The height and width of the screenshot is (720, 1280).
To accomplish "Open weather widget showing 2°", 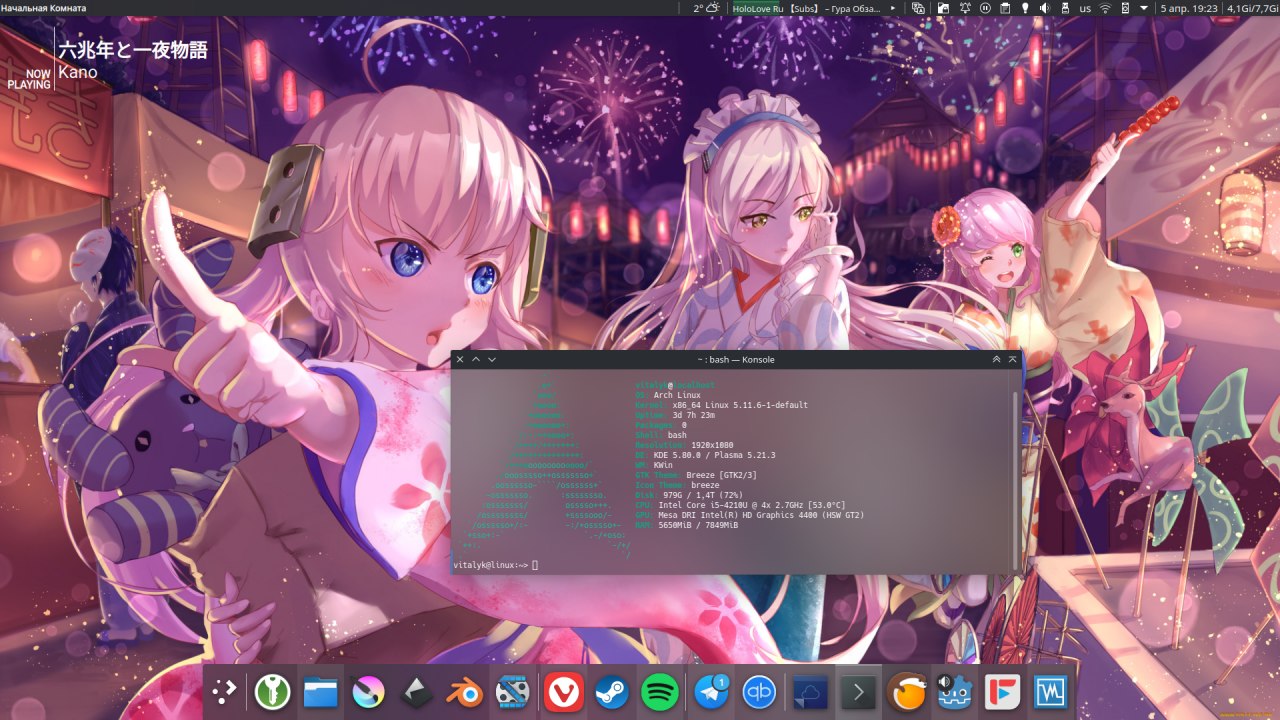I will click(x=707, y=8).
